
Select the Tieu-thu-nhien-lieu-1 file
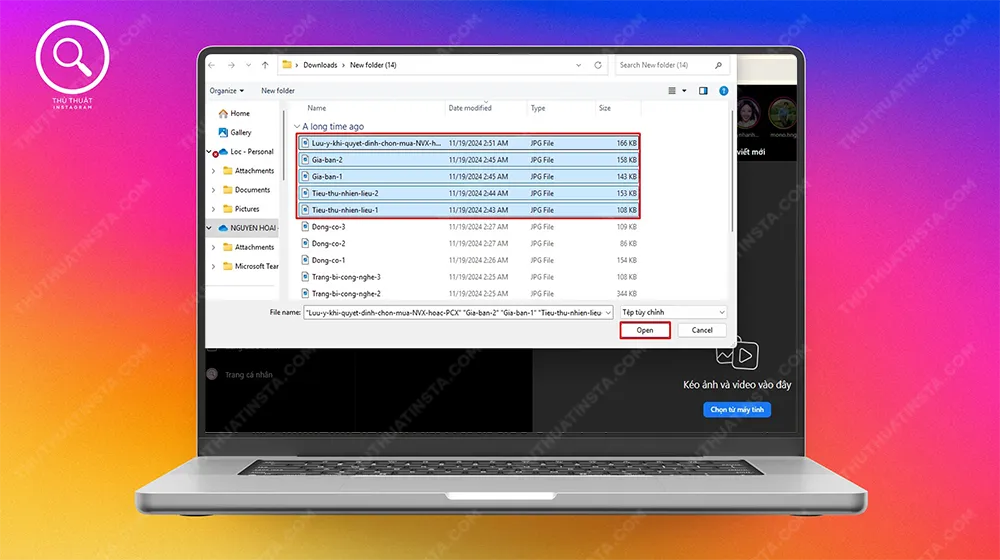[468, 209]
